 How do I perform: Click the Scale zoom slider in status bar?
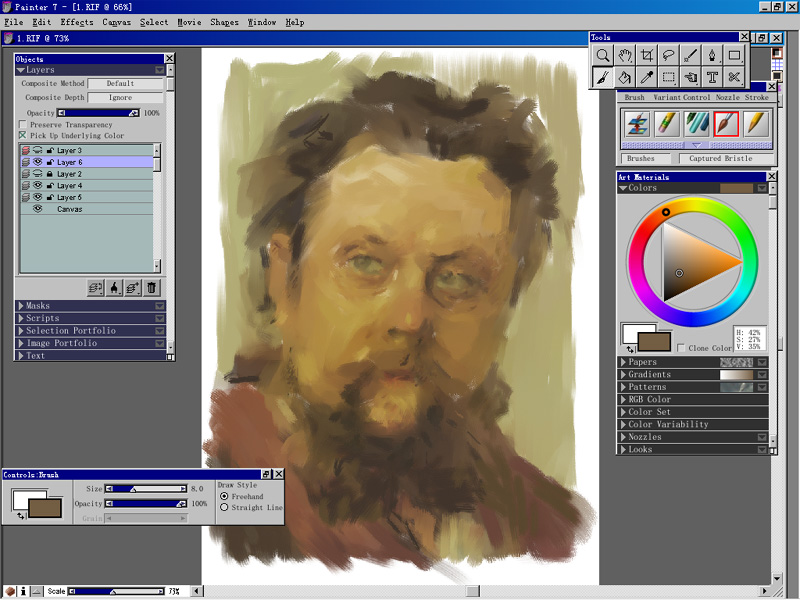click(x=116, y=591)
